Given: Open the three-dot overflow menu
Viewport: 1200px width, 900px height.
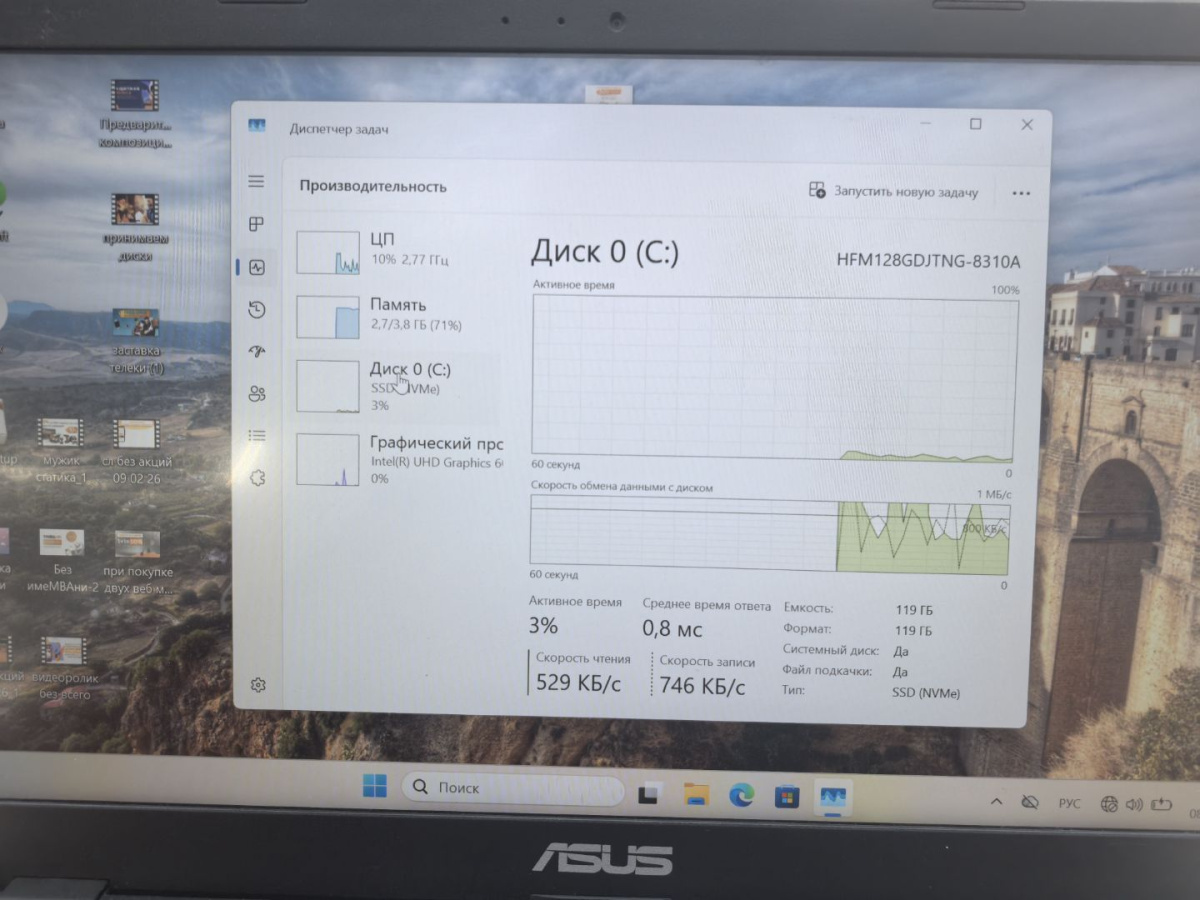Looking at the screenshot, I should coord(1020,193).
